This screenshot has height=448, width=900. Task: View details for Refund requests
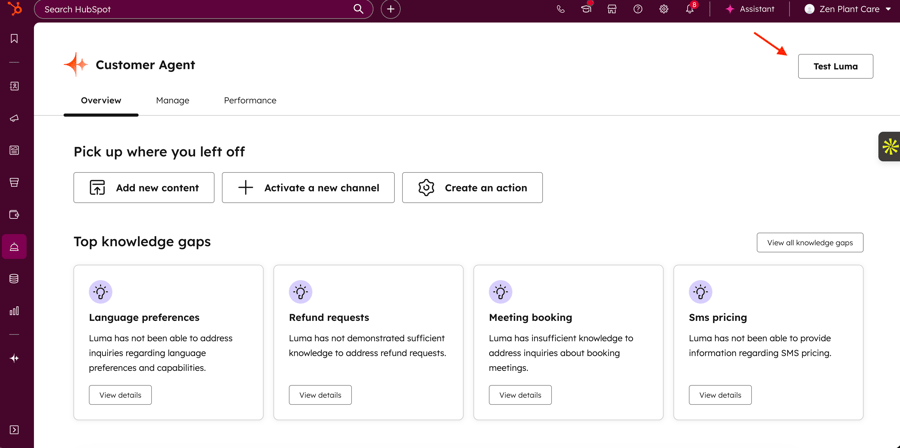pyautogui.click(x=320, y=395)
